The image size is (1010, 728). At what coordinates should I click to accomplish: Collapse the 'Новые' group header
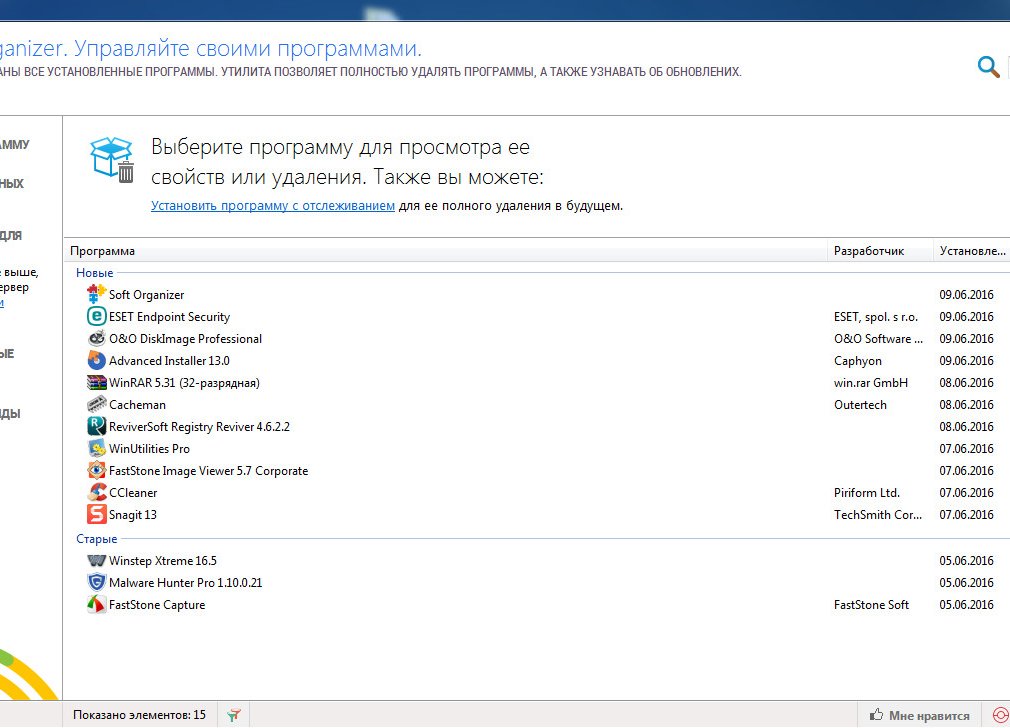(95, 273)
